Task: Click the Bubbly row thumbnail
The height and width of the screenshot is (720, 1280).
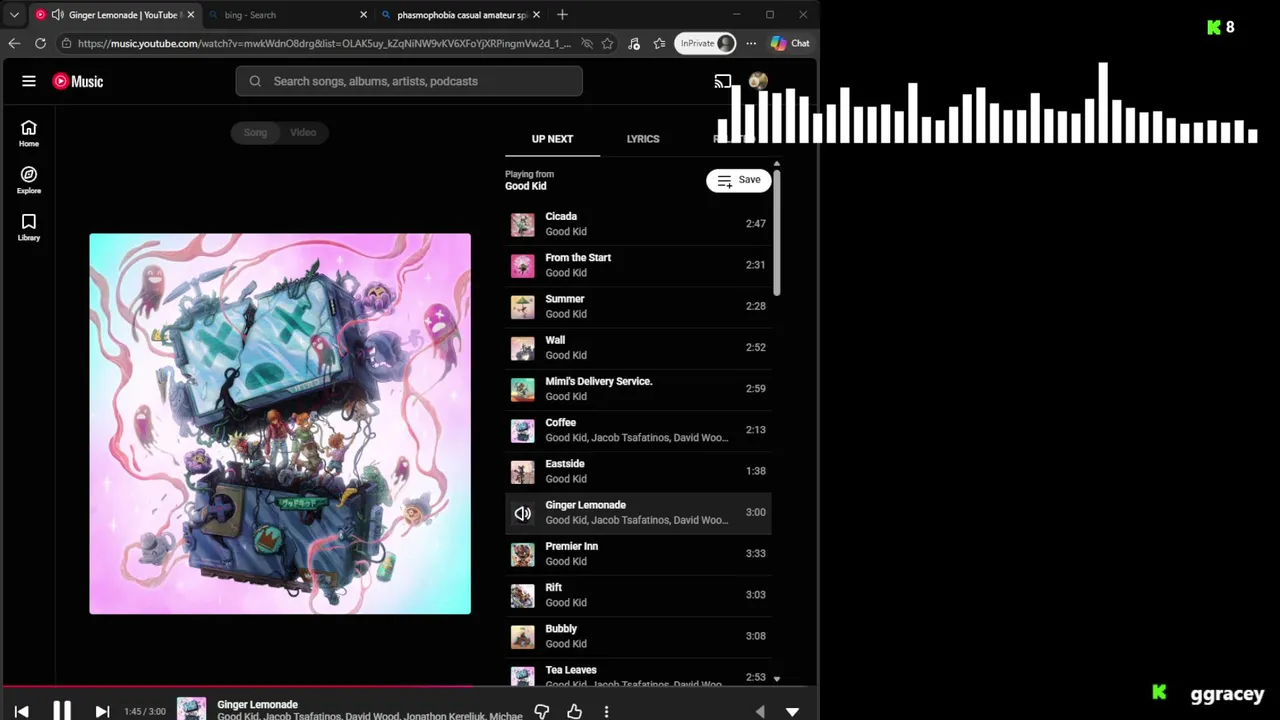Action: click(x=522, y=636)
